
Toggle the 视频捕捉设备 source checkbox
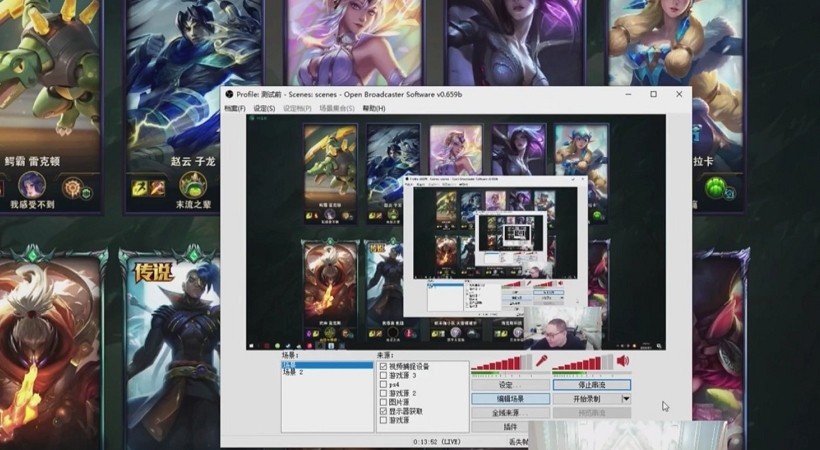point(383,366)
